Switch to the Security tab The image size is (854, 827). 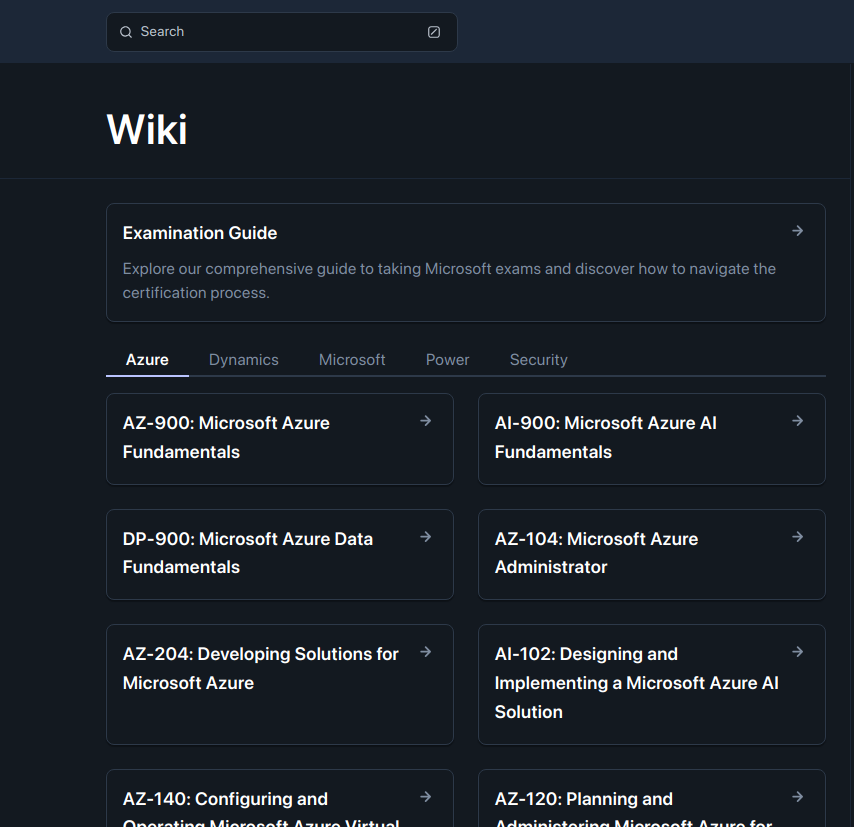point(538,359)
